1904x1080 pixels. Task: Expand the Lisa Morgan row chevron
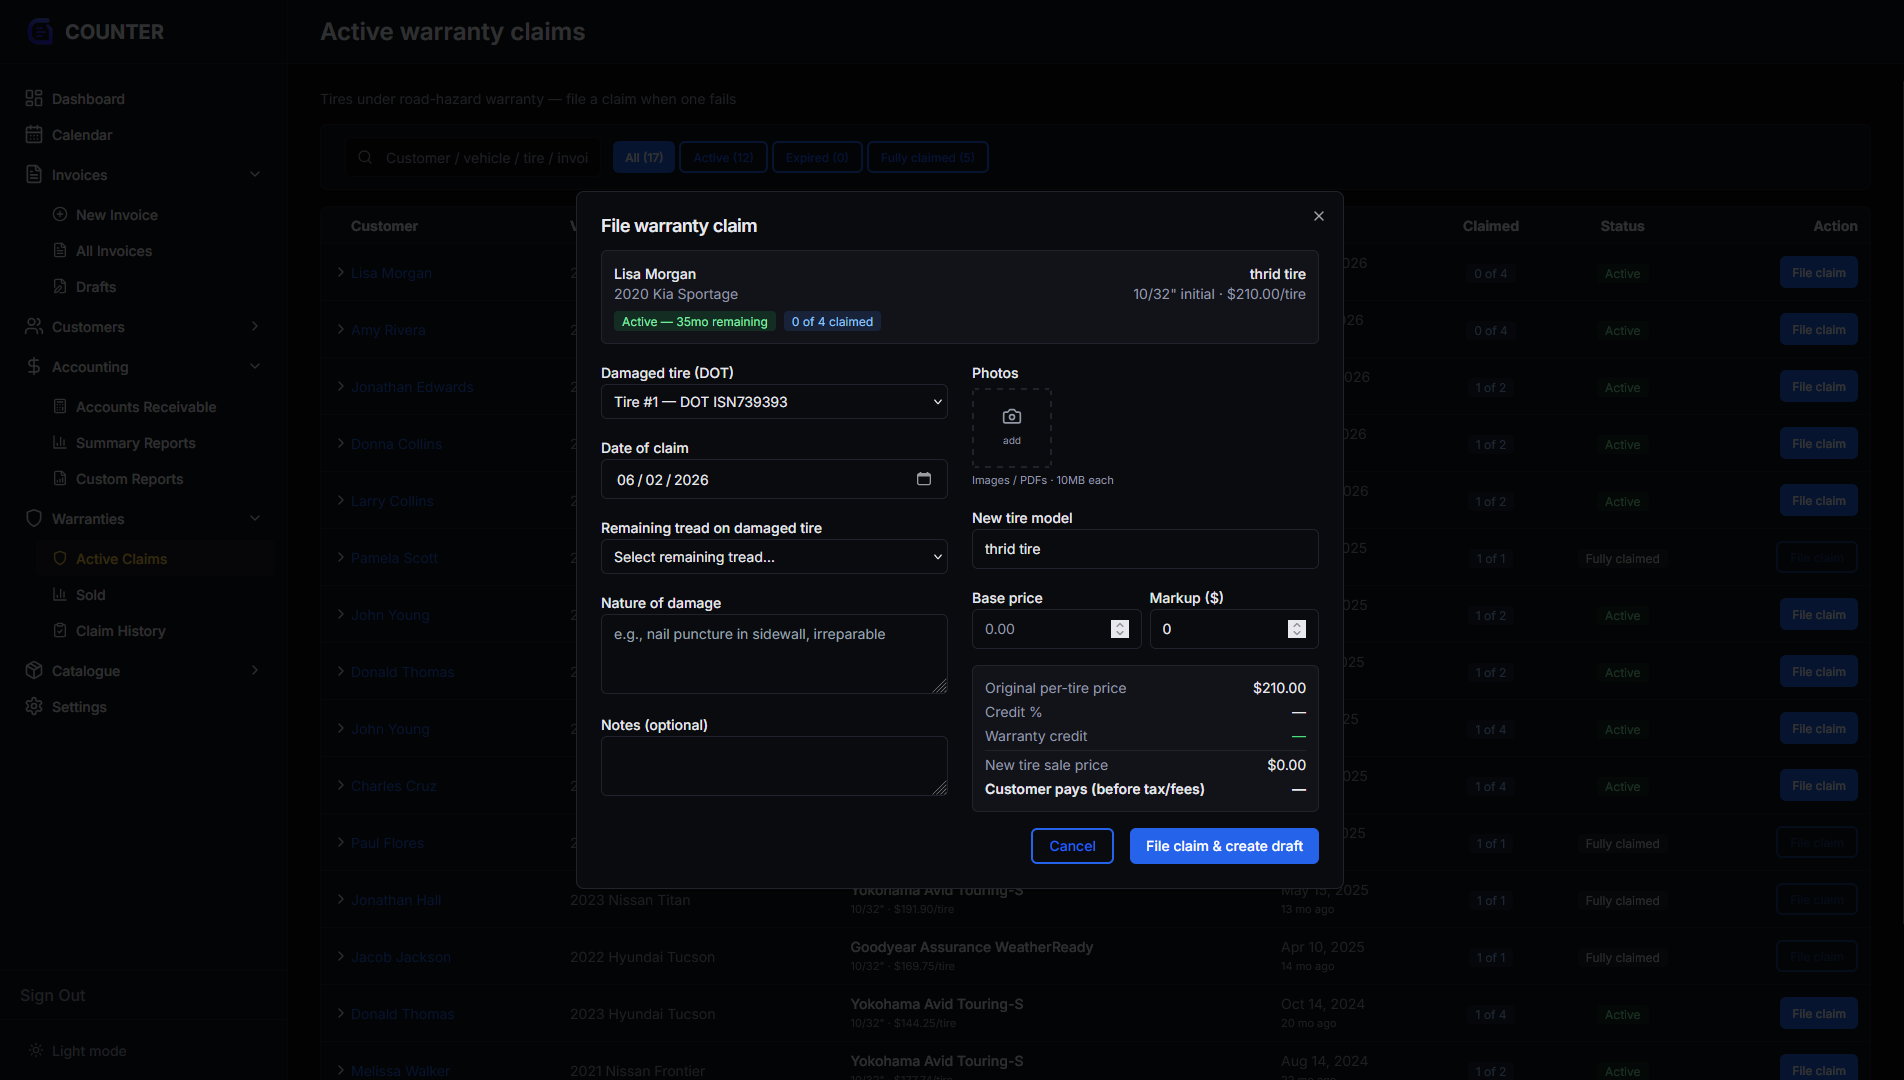[x=341, y=272]
